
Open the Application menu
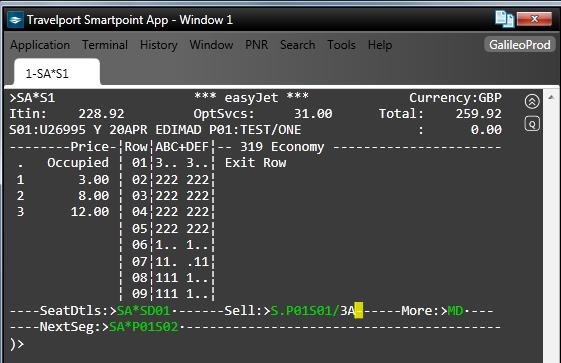tap(40, 45)
